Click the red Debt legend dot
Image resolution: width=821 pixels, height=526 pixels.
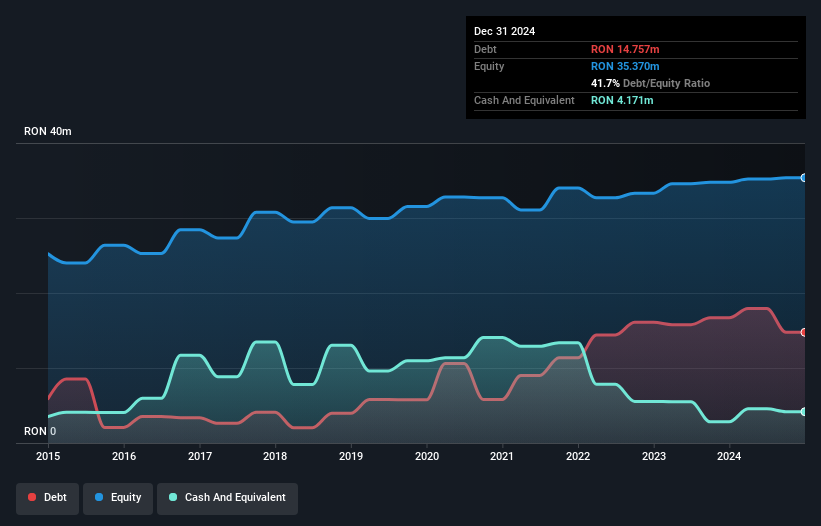[x=32, y=497]
